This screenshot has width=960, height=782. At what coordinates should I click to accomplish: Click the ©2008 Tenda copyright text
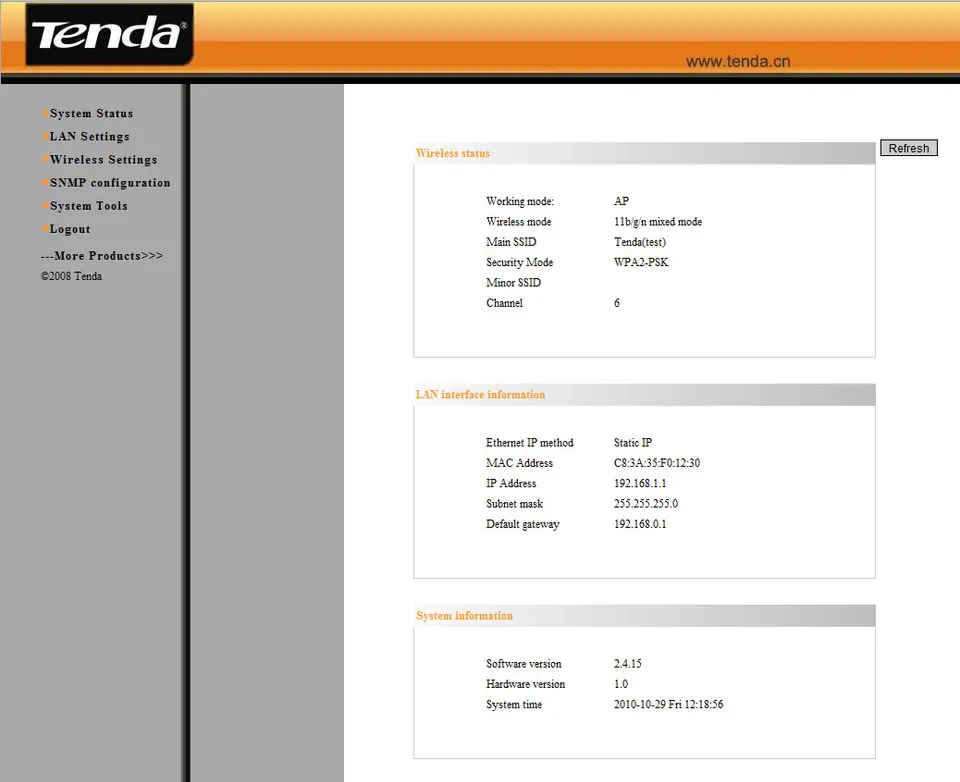[x=71, y=276]
